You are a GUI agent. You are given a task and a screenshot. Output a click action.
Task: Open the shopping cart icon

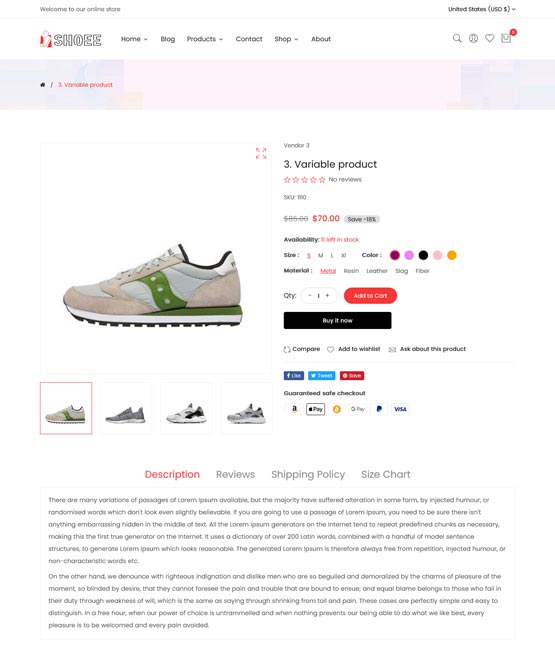(506, 39)
